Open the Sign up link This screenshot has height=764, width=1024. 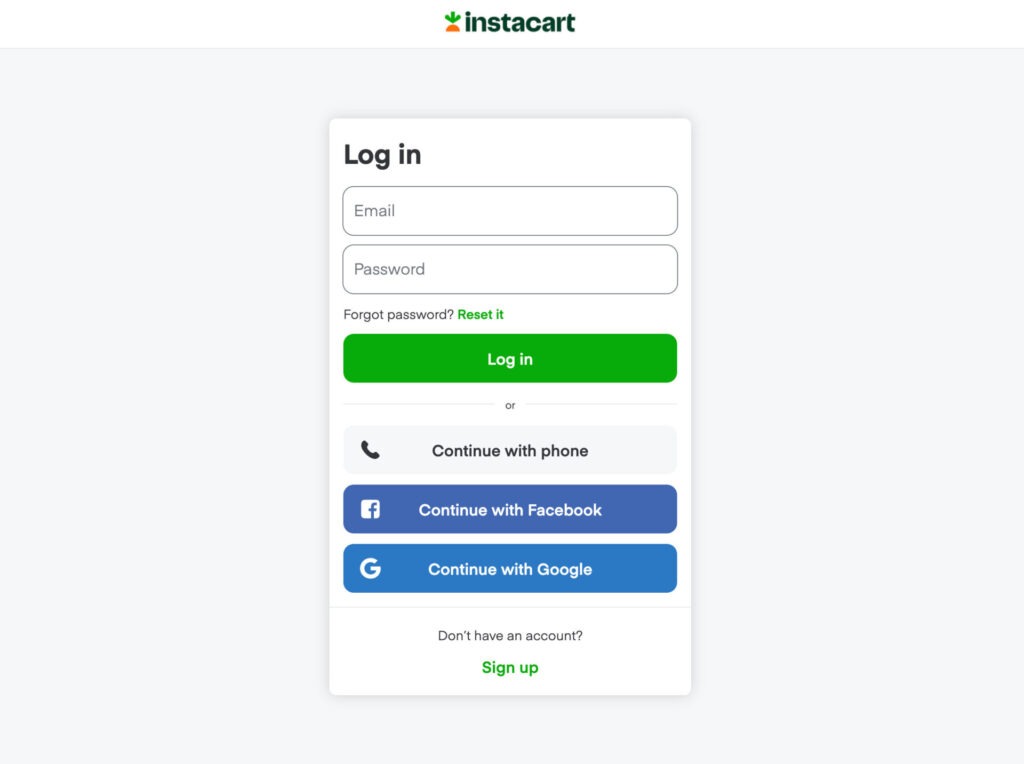point(510,667)
